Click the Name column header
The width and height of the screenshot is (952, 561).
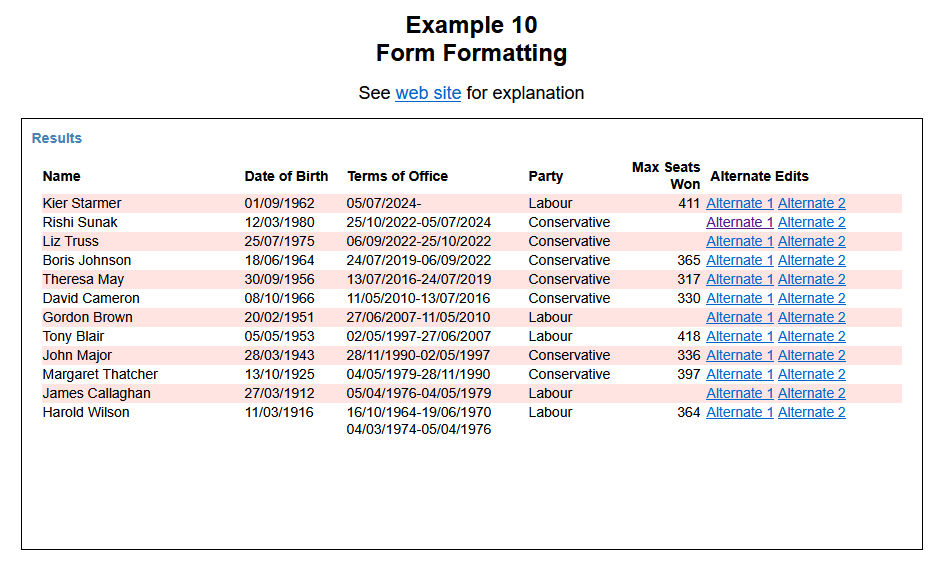(61, 176)
